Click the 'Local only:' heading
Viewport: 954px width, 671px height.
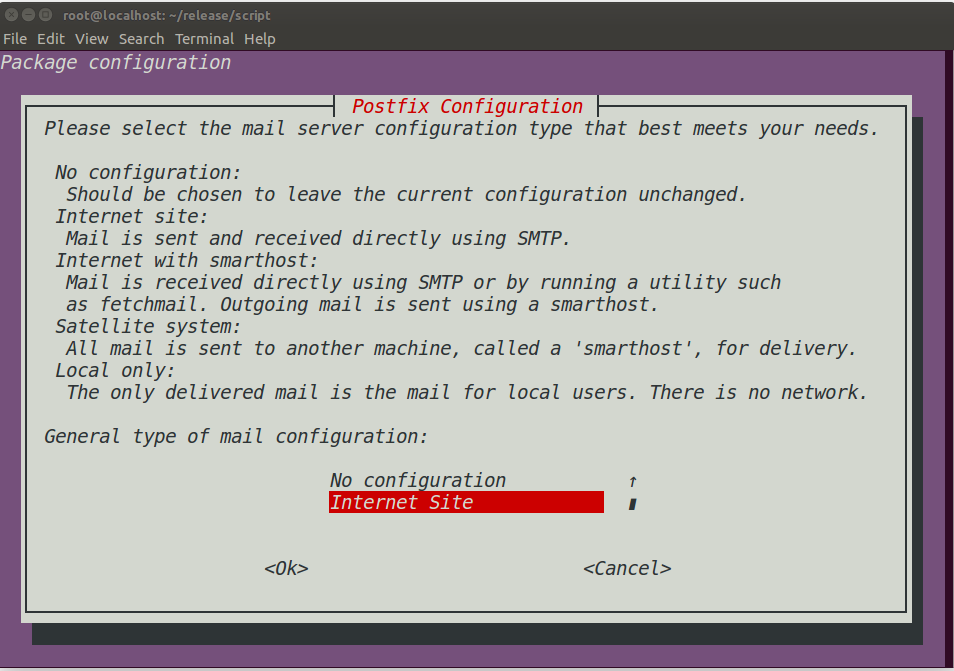115,370
